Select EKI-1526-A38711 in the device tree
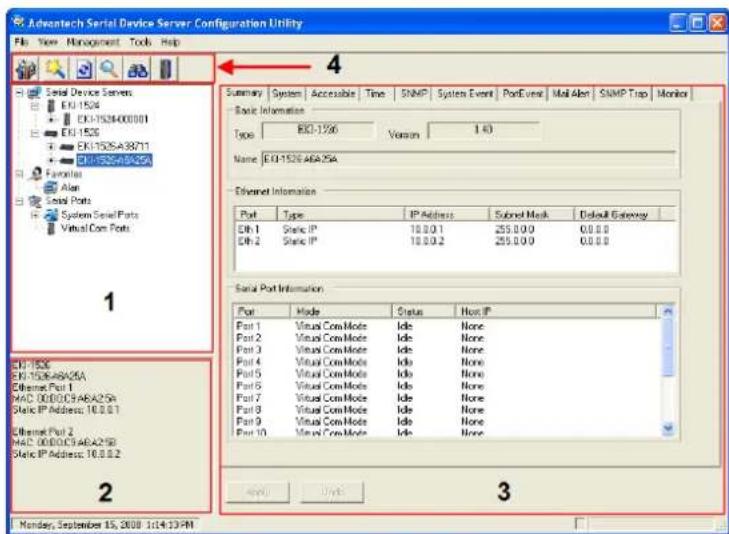729x534 pixels. coord(113,147)
